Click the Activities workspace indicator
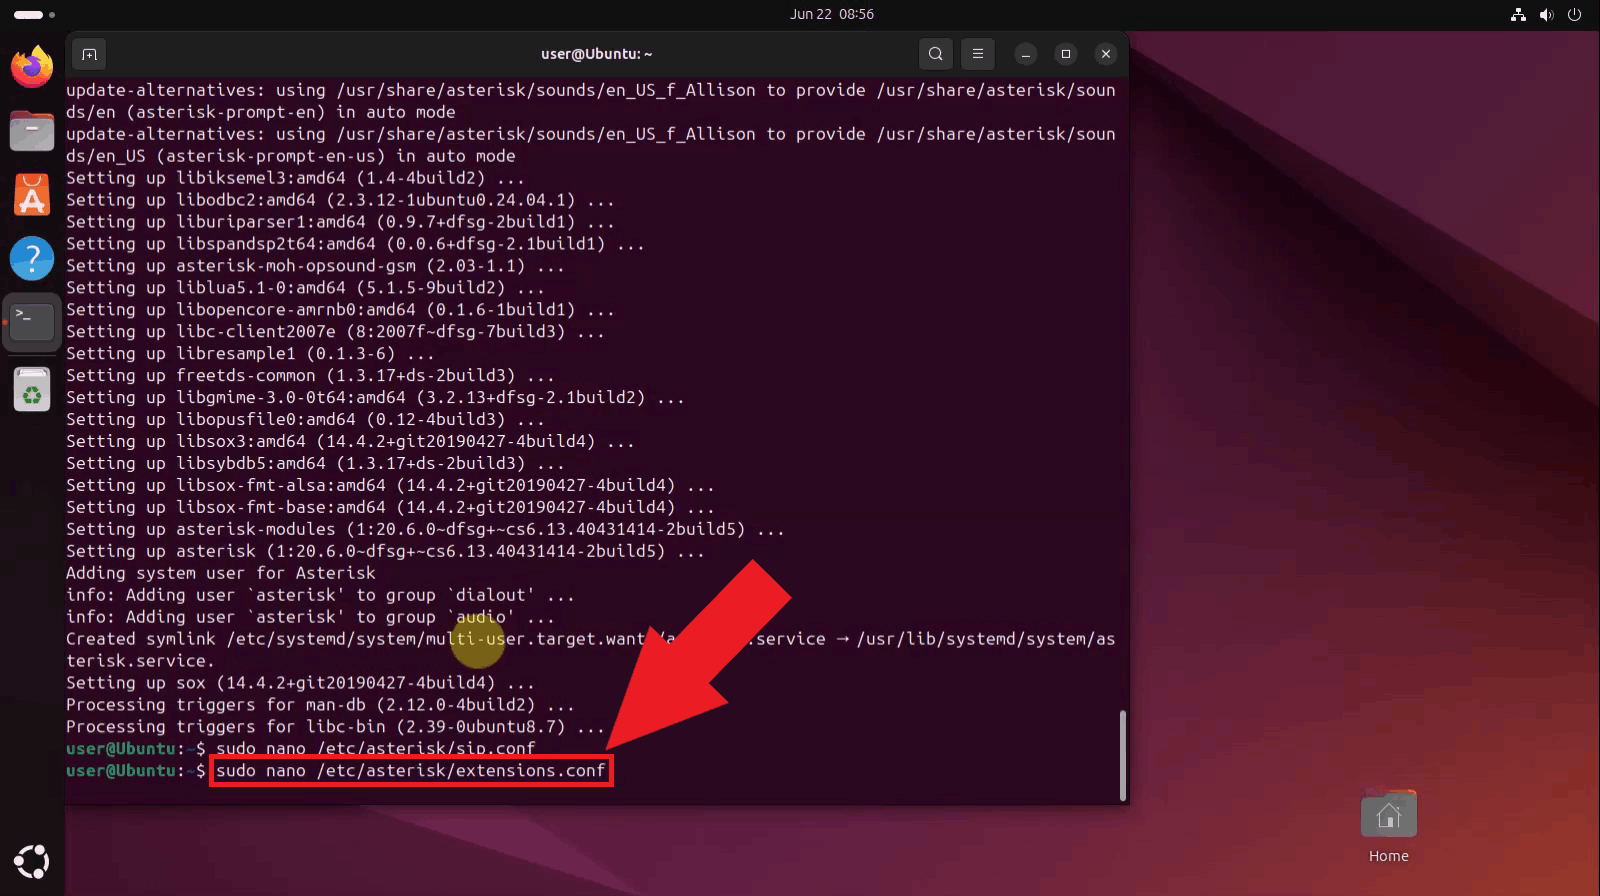The image size is (1600, 896). pyautogui.click(x=34, y=14)
